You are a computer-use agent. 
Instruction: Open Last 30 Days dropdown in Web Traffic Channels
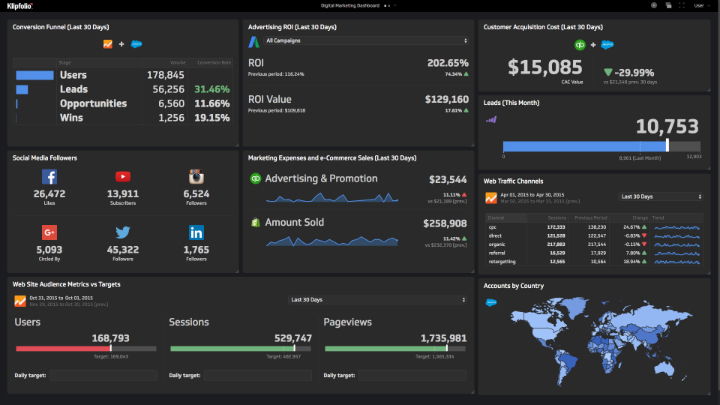pyautogui.click(x=660, y=197)
